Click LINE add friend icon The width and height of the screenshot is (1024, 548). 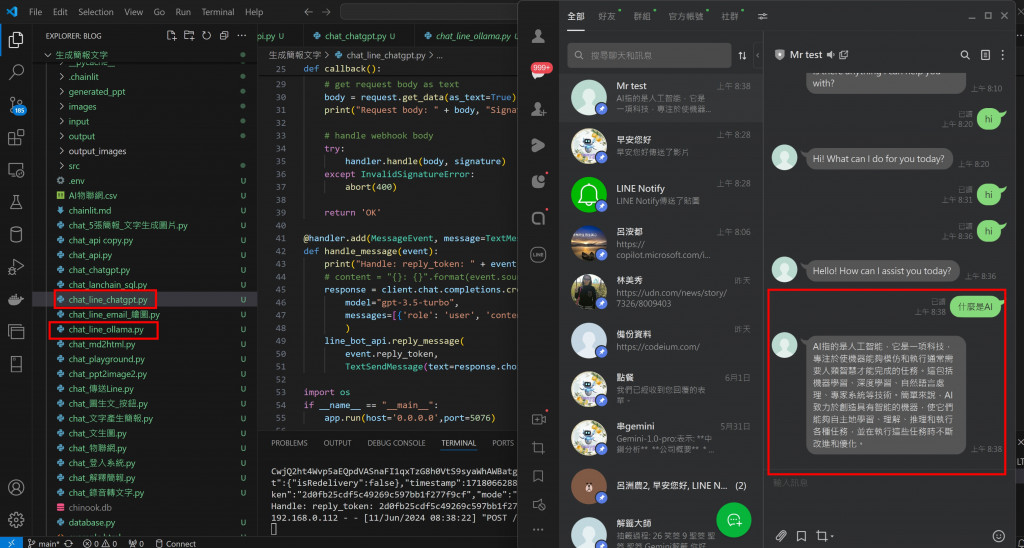(538, 109)
